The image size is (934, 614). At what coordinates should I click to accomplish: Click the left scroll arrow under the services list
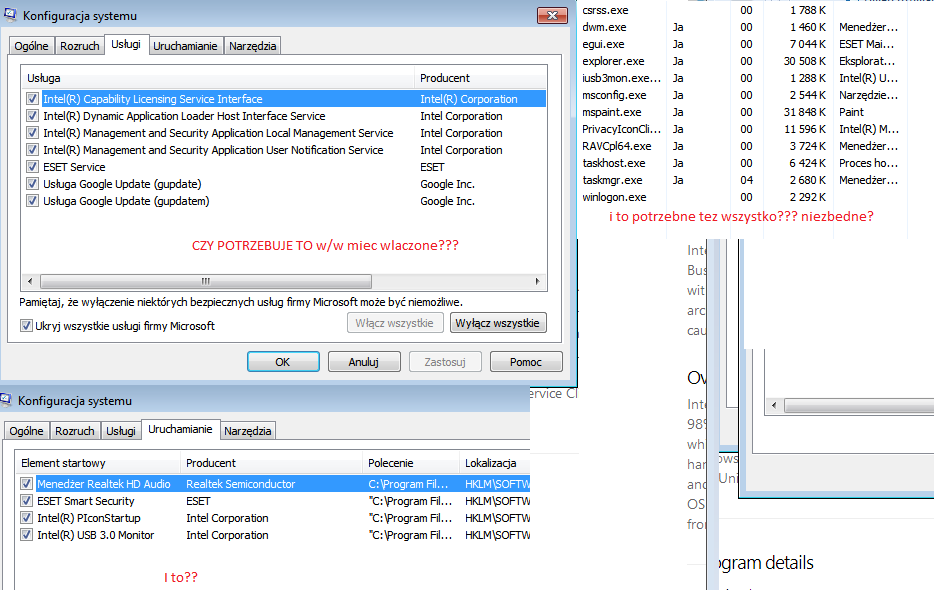pyautogui.click(x=30, y=281)
